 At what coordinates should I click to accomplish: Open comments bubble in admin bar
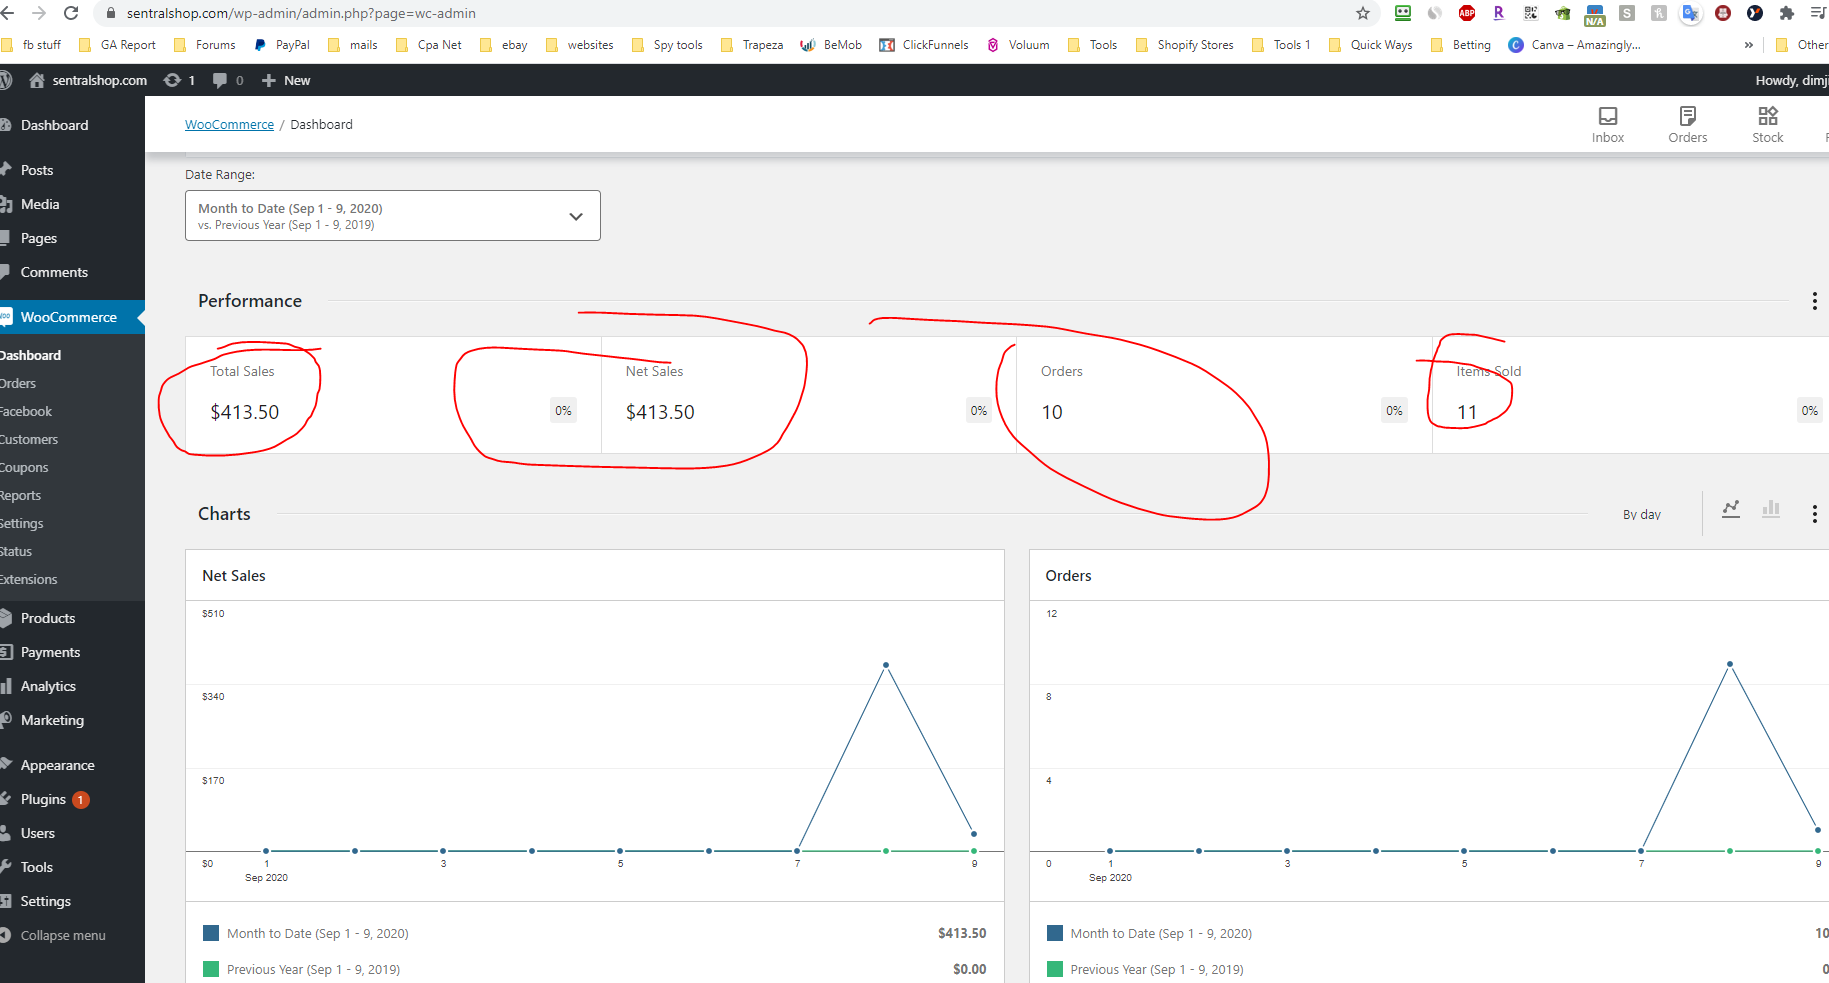(x=228, y=80)
